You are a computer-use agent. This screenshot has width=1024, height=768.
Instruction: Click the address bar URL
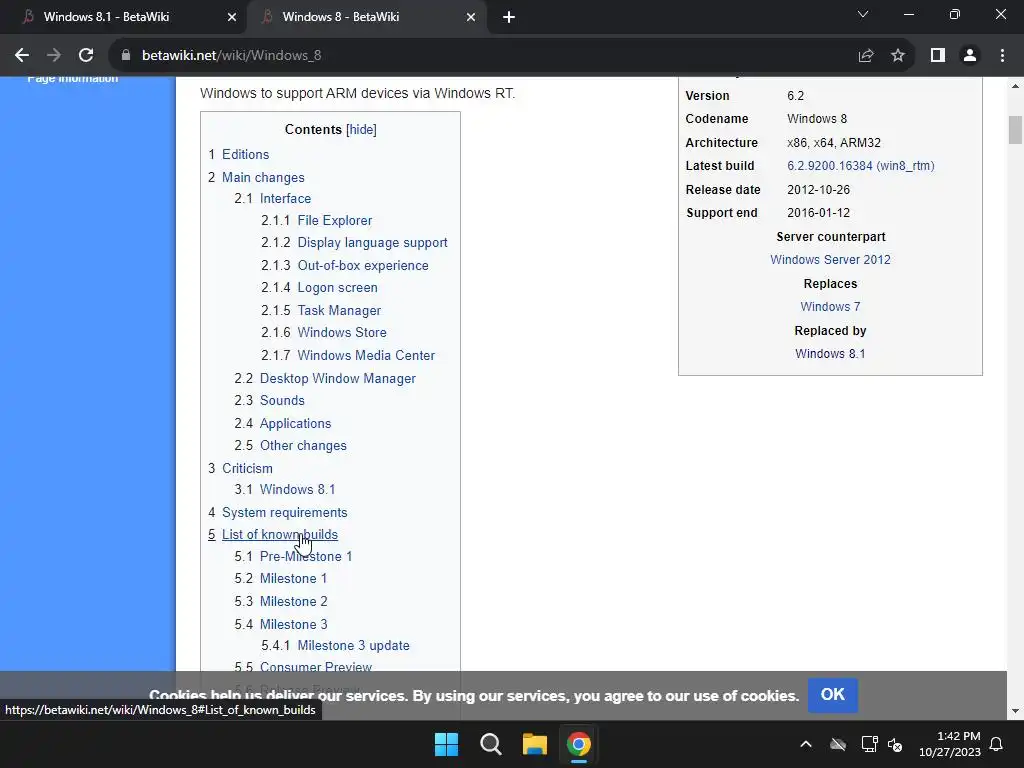point(232,56)
